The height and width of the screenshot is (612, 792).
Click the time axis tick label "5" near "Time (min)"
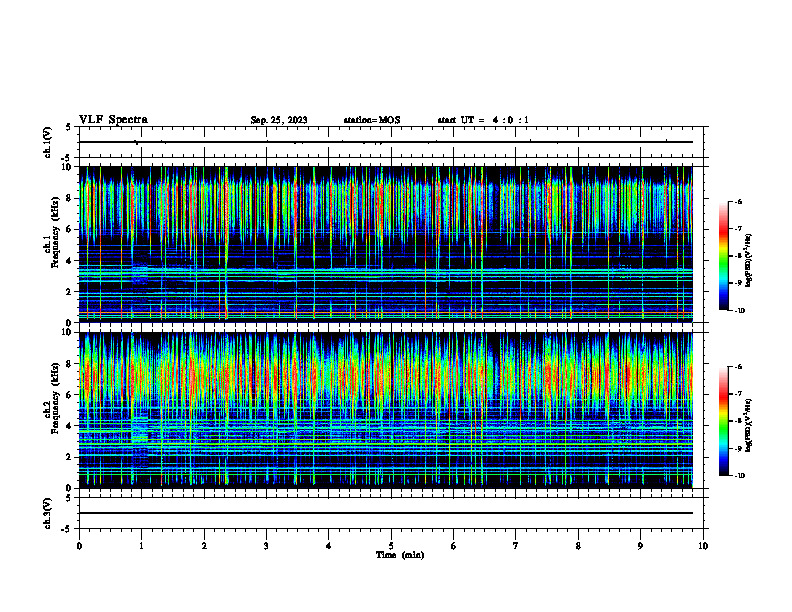click(x=391, y=546)
